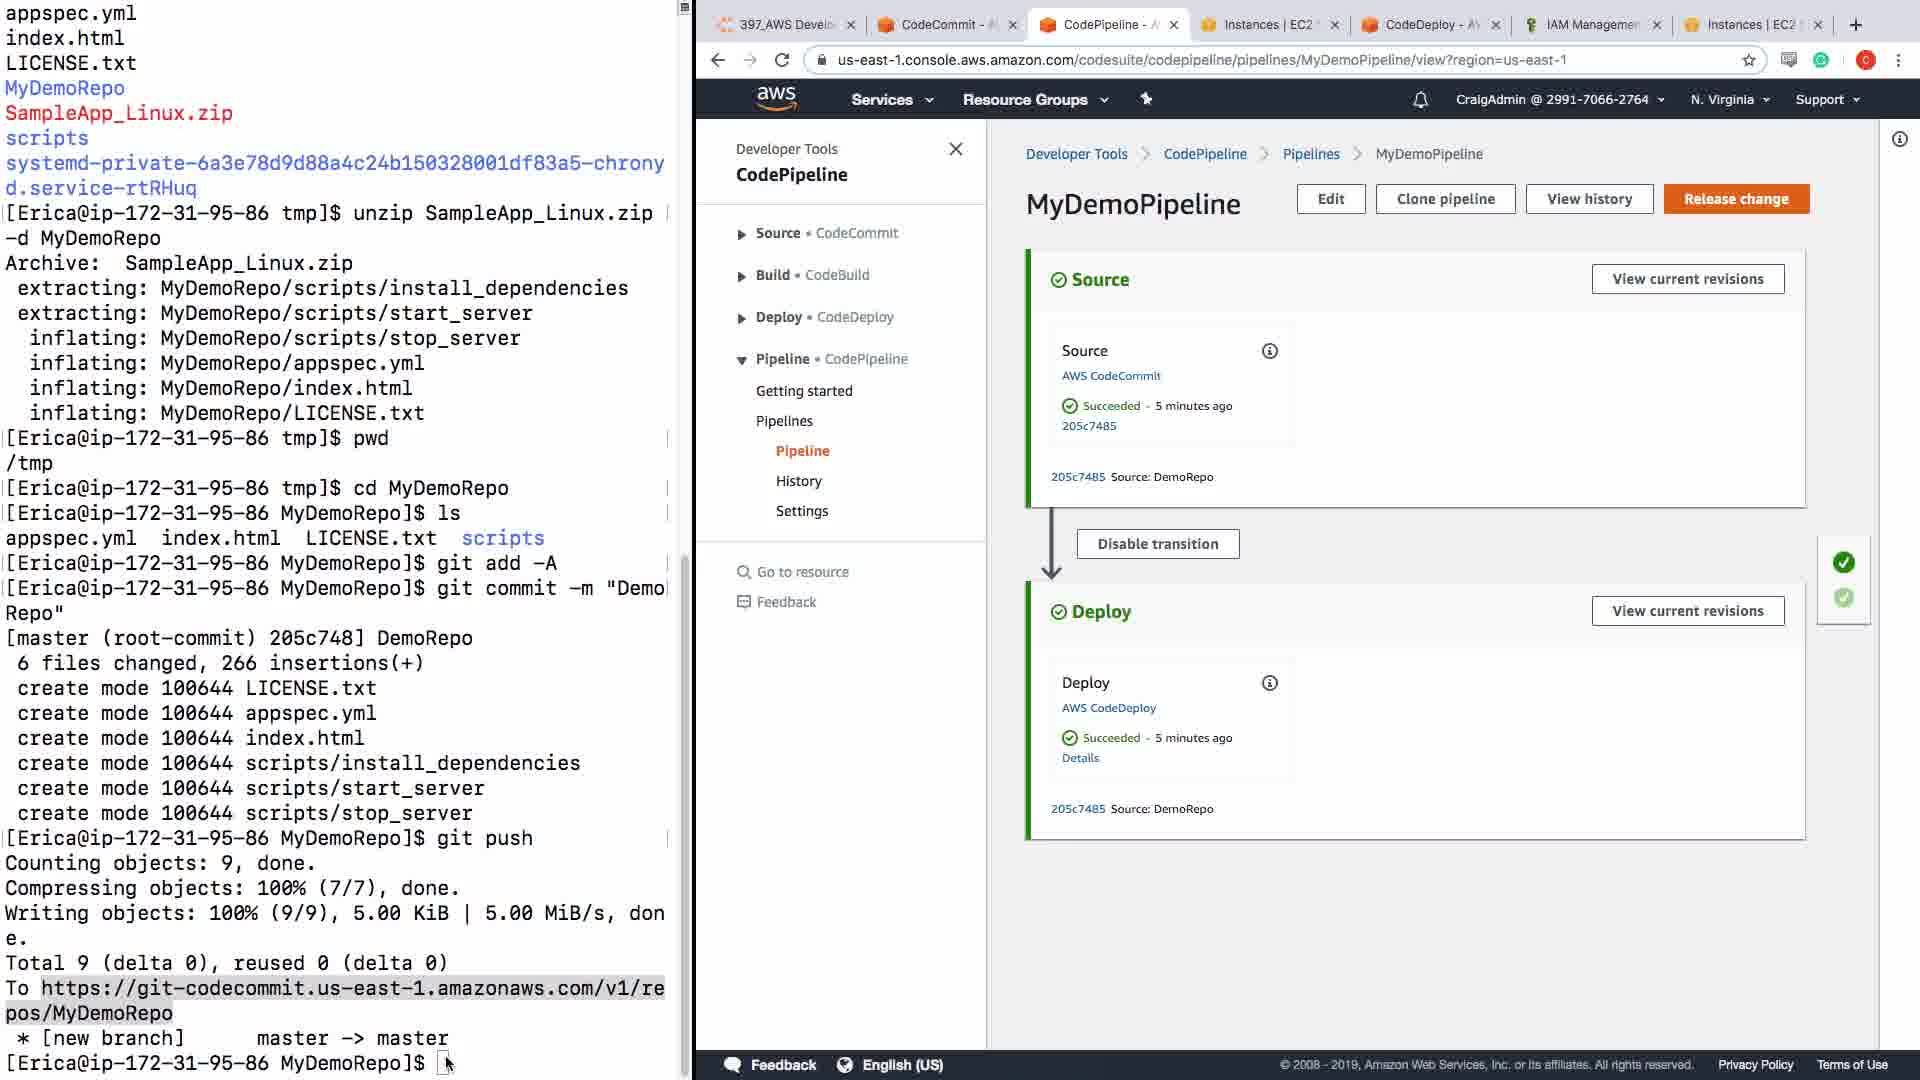Click the Source action info icon
The width and height of the screenshot is (1920, 1080).
pos(1269,351)
